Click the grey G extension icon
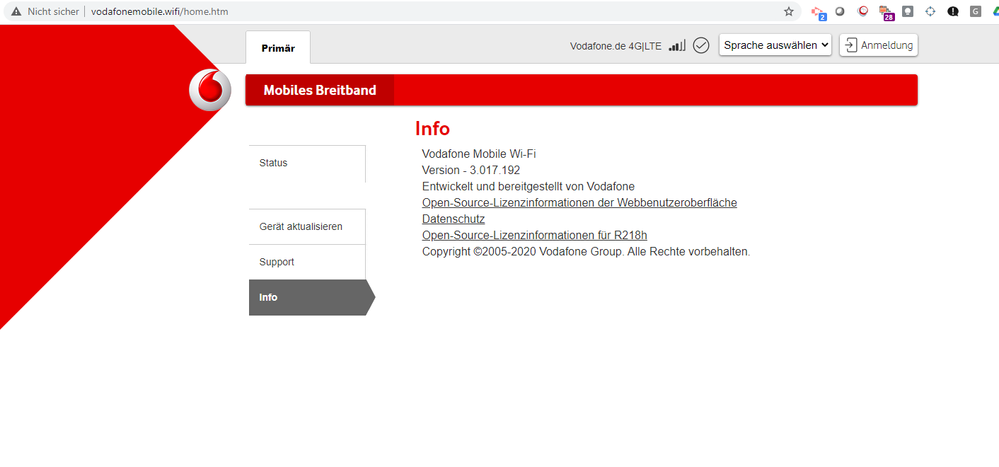Viewport: 999px width, 467px height. click(x=975, y=11)
